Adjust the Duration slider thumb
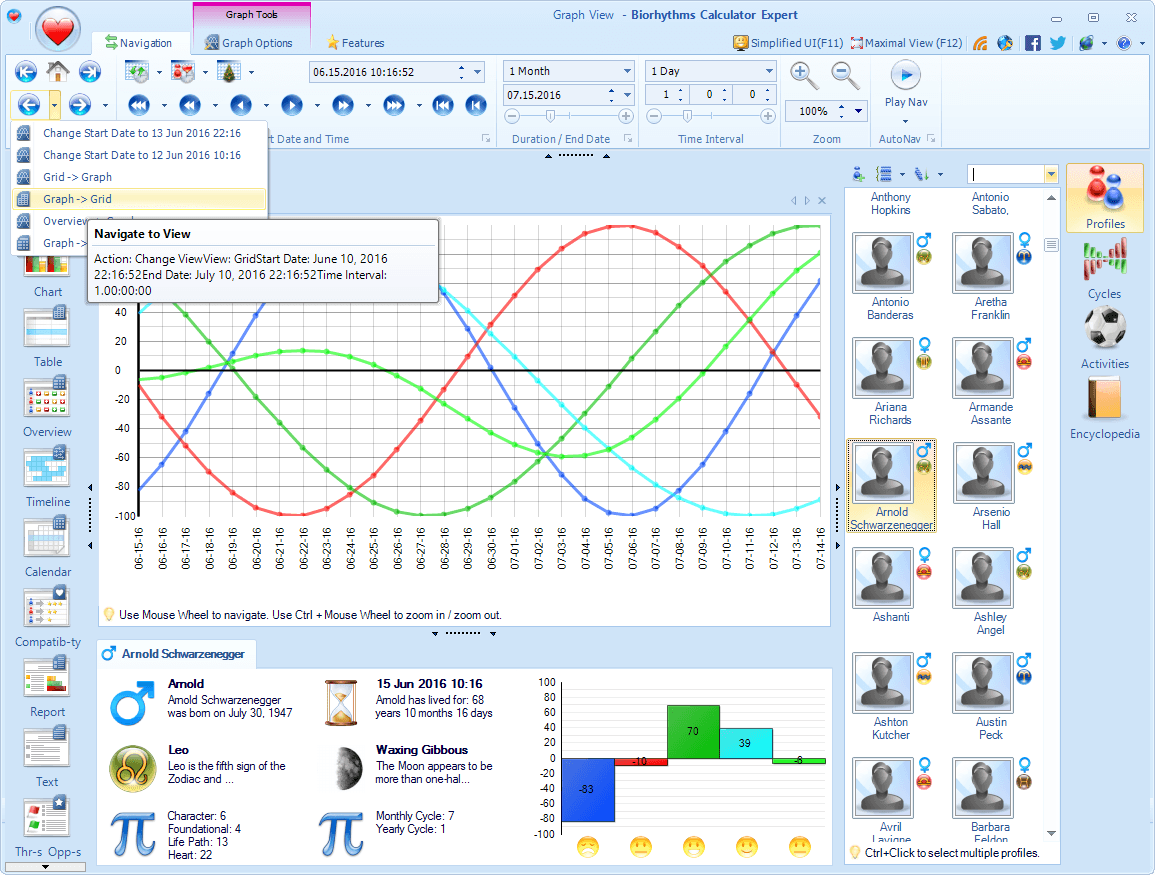Viewport: 1155px width, 875px height. [550, 116]
